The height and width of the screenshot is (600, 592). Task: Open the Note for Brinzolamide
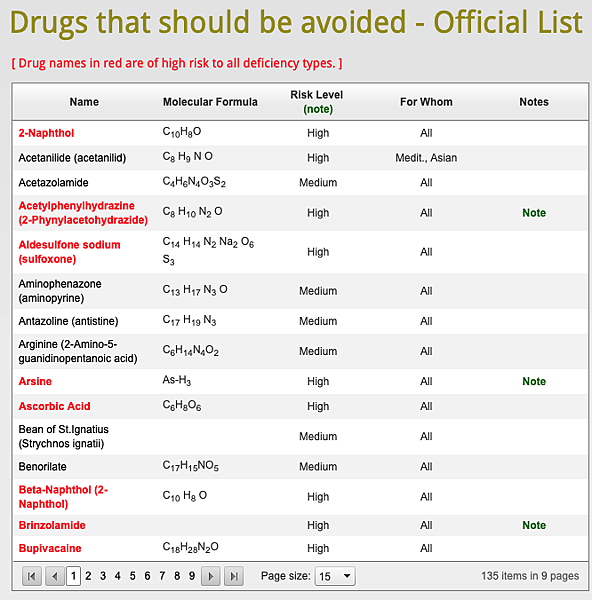coord(534,525)
